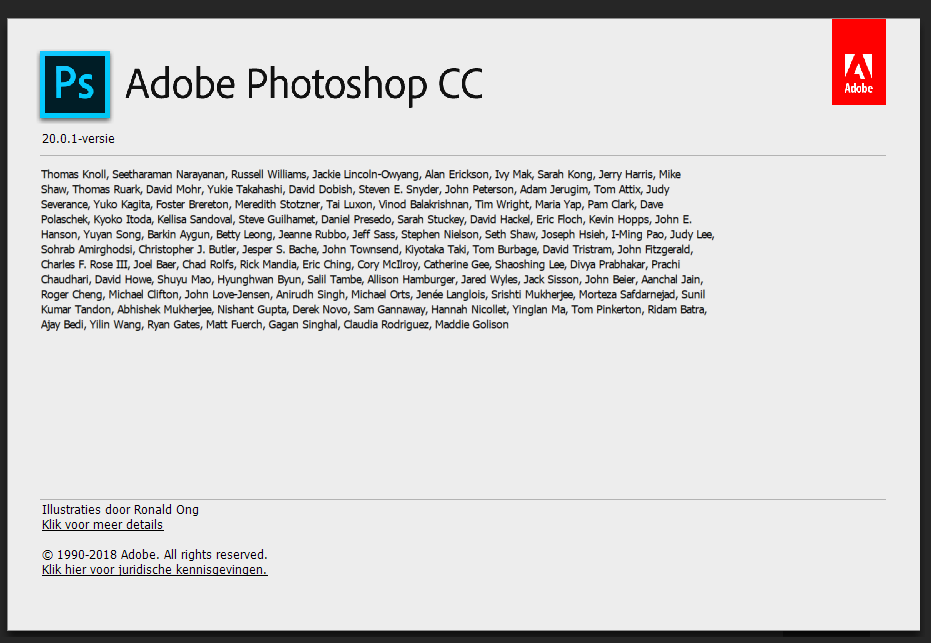931x643 pixels.
Task: Open the 'Klik voor meer details' link
Action: [102, 525]
